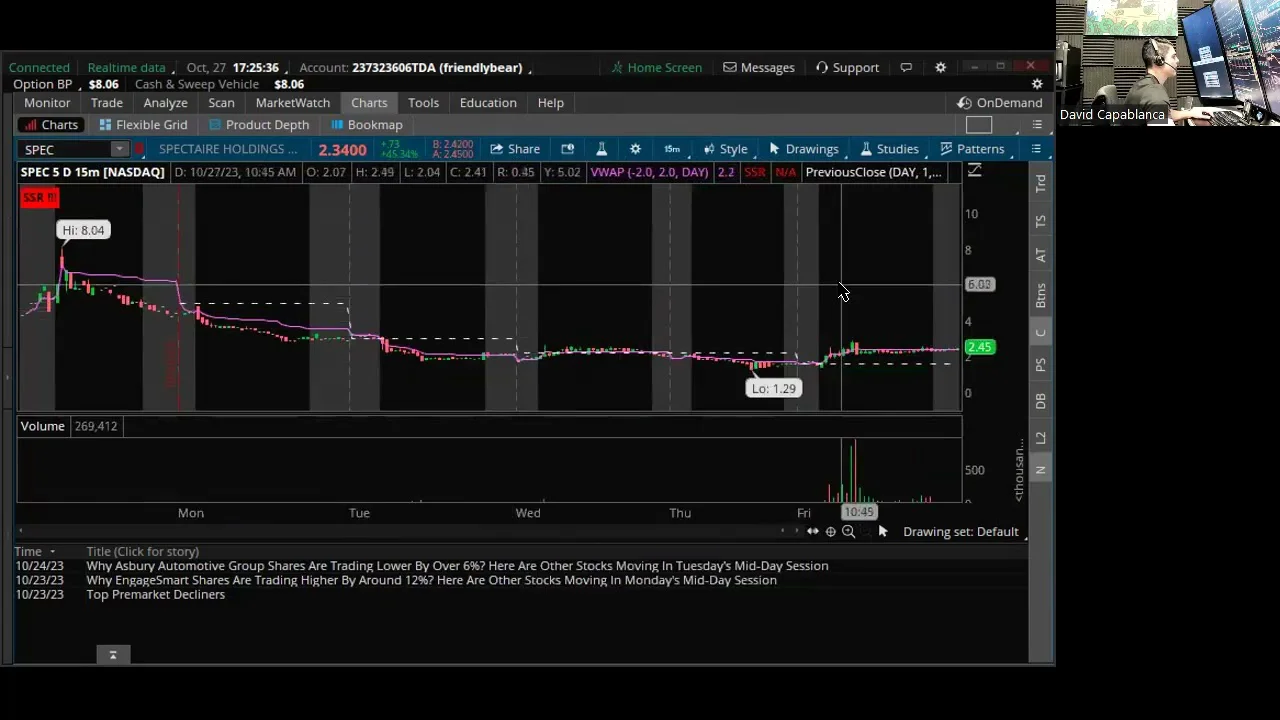Select the pointer drawing tool icon

click(882, 532)
